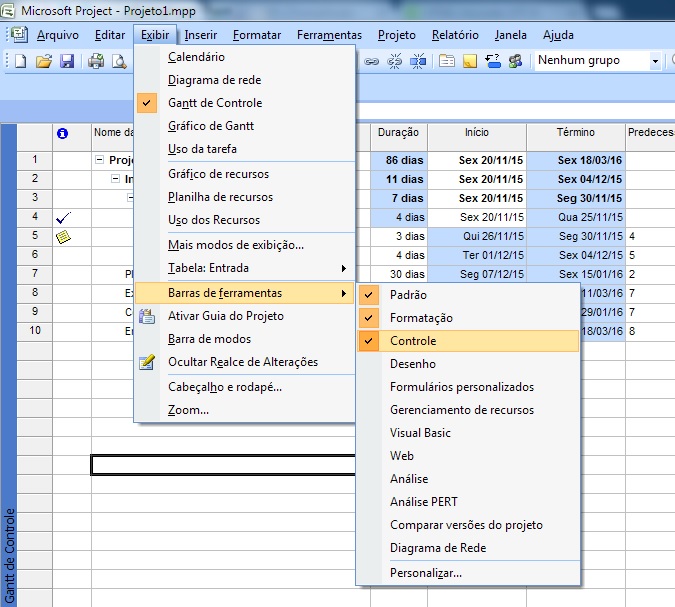
Task: Open the Inserir menu
Action: tap(201, 35)
